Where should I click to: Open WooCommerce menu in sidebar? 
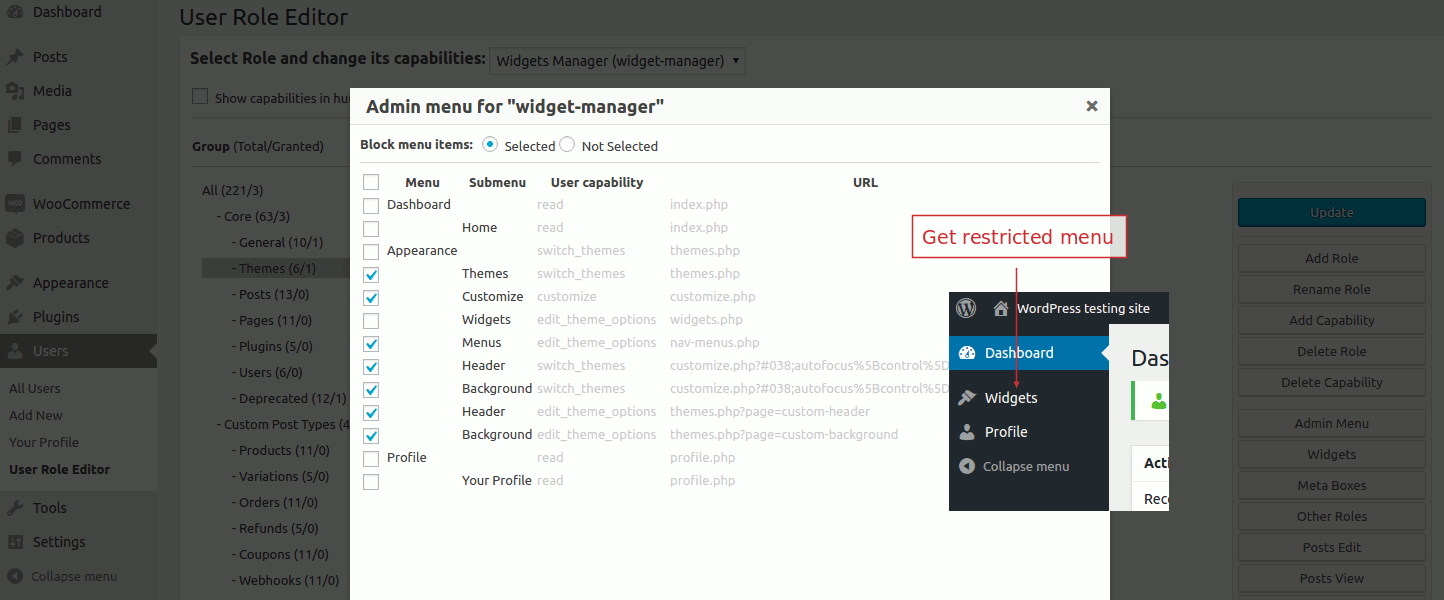point(78,204)
